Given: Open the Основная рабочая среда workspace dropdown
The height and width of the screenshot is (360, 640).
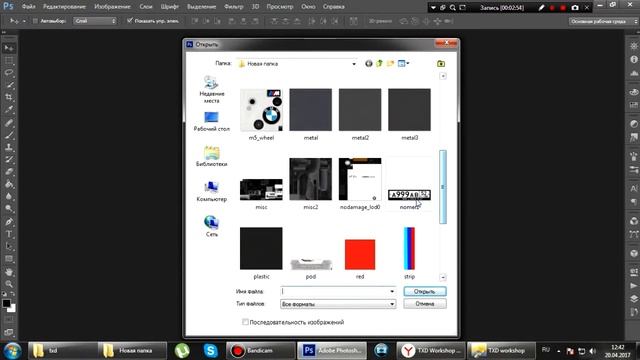Looking at the screenshot, I should [x=604, y=21].
